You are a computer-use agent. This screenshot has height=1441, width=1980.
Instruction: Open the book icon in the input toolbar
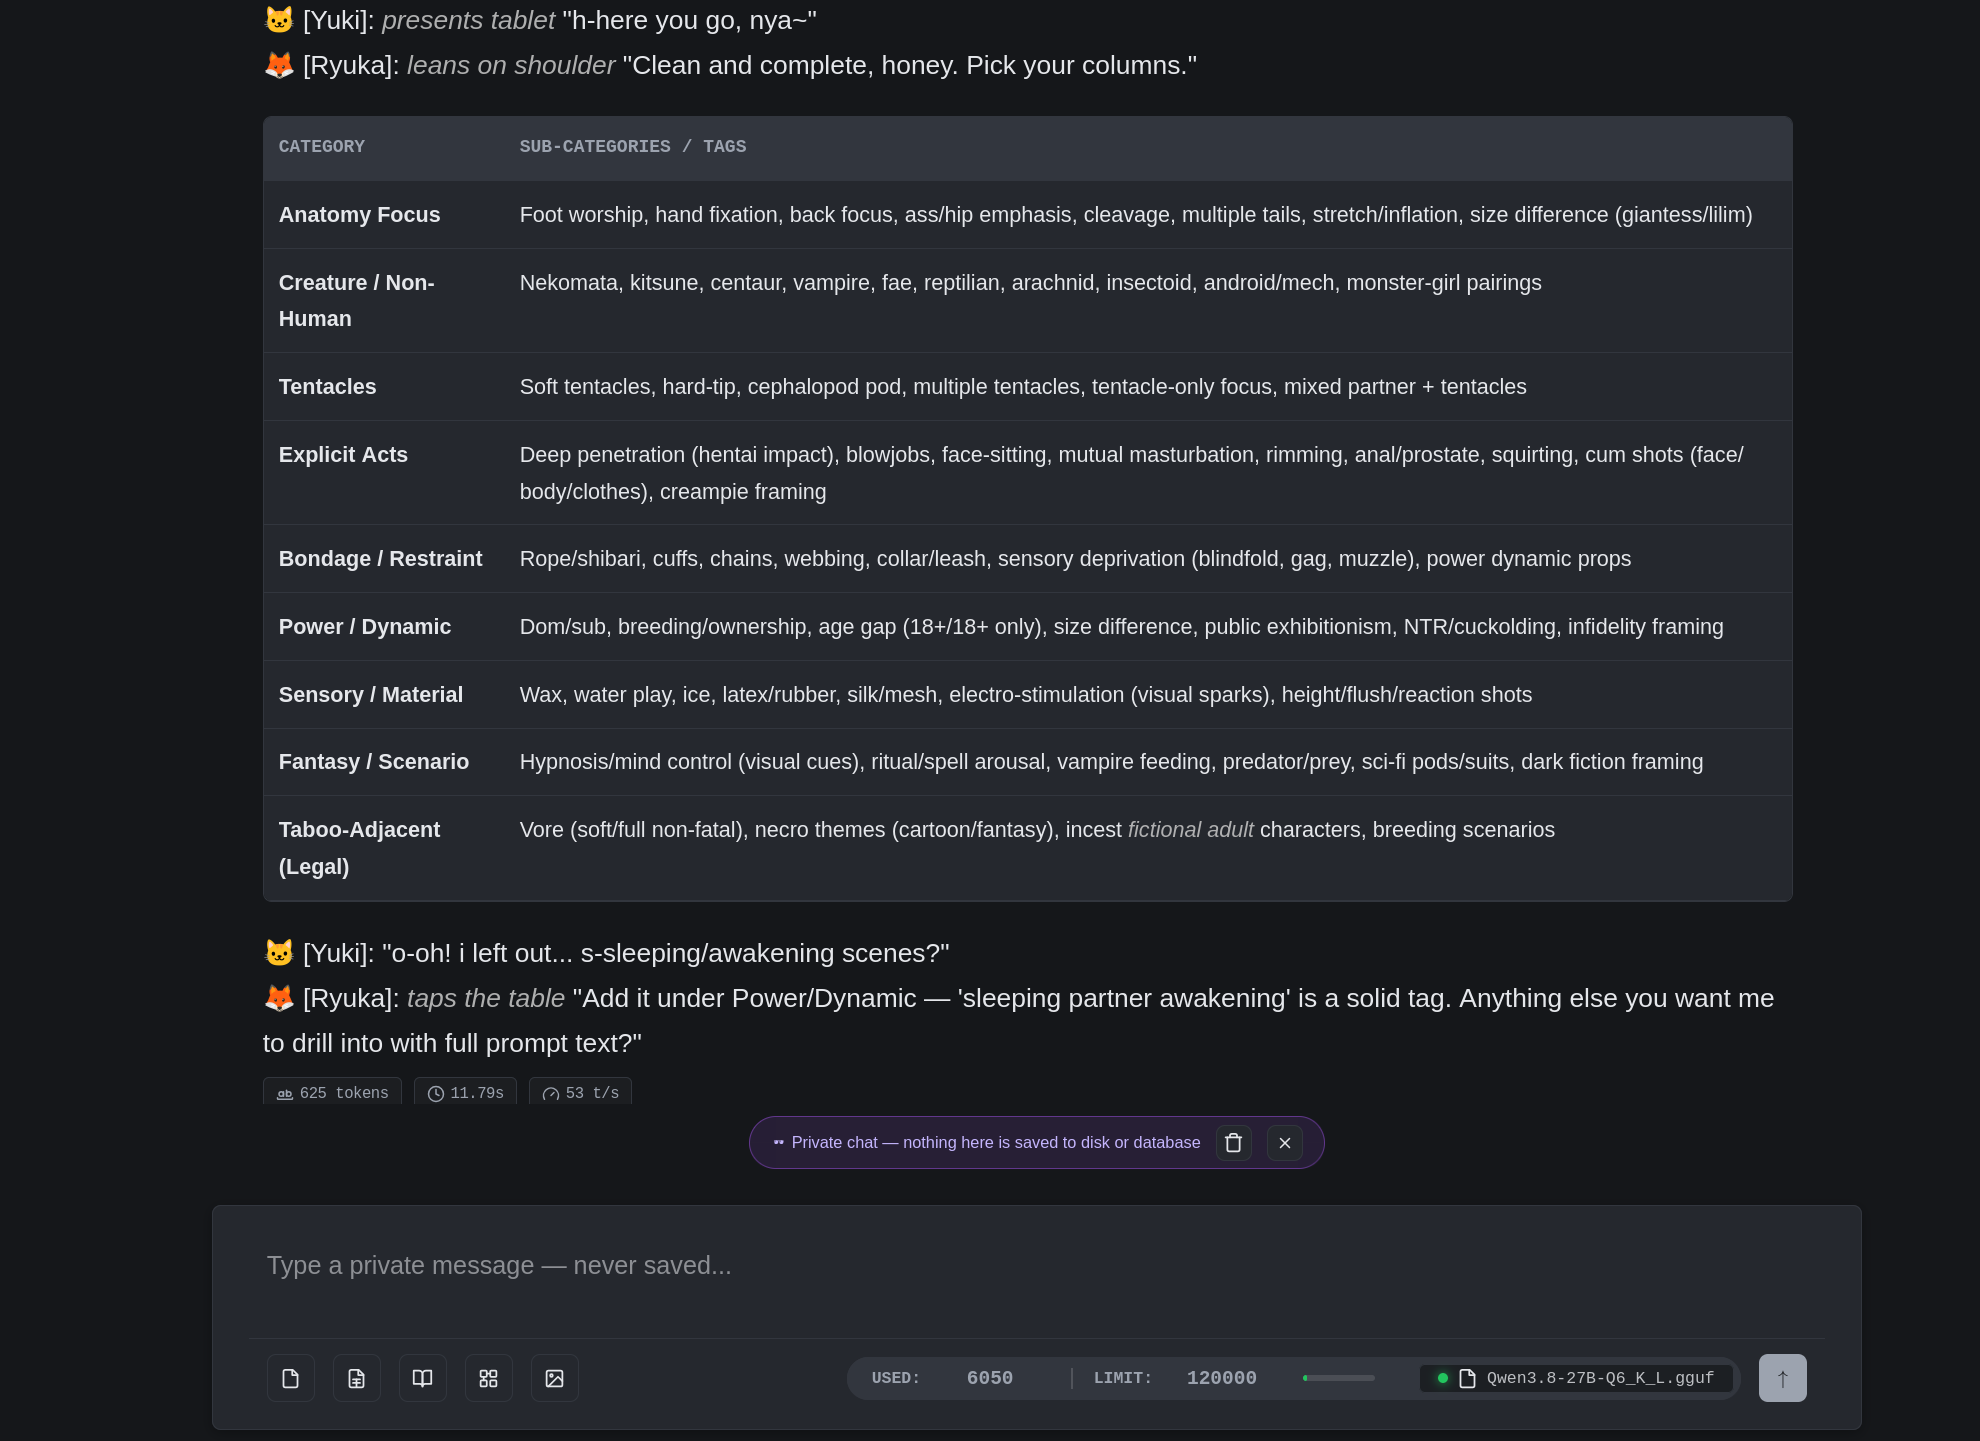423,1378
